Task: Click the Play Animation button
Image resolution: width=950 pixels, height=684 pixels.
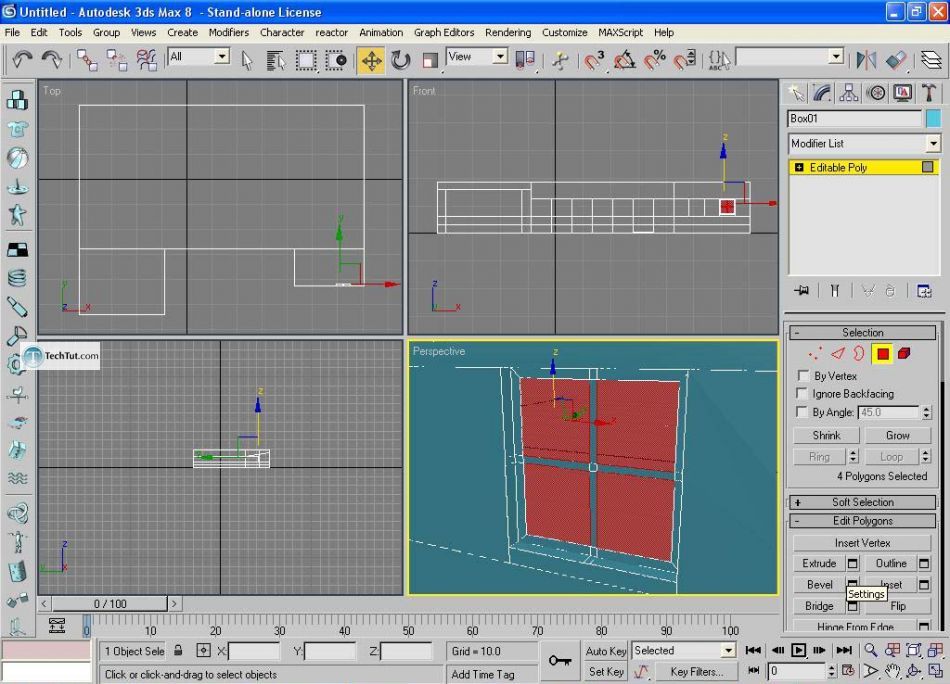Action: coord(799,651)
